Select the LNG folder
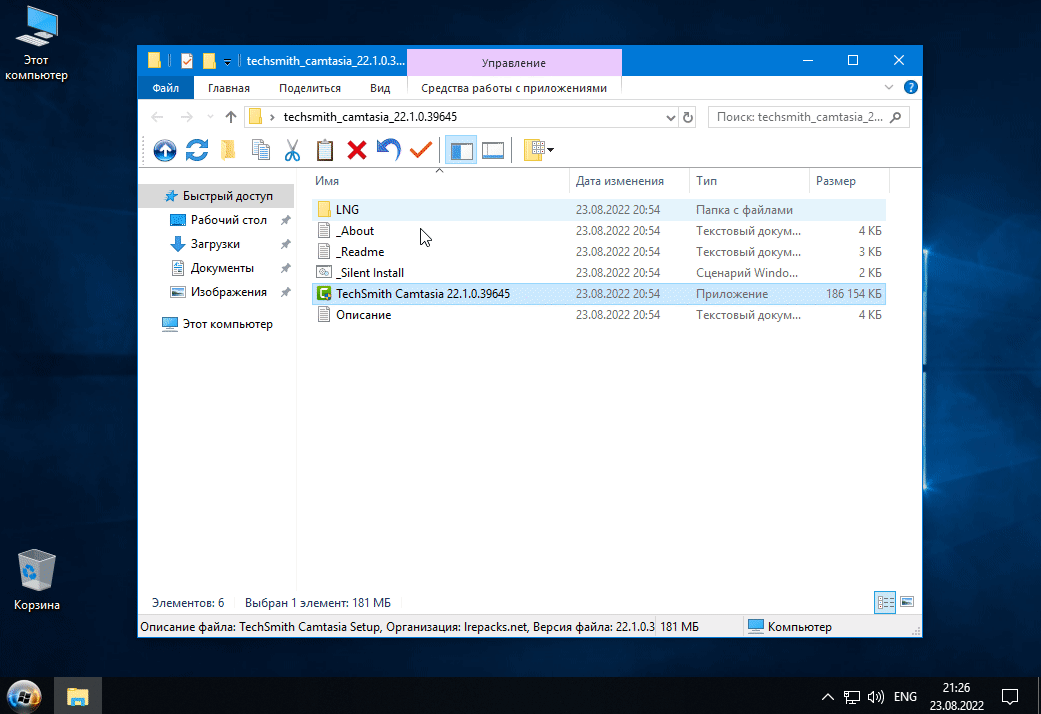1041x714 pixels. 598,210
